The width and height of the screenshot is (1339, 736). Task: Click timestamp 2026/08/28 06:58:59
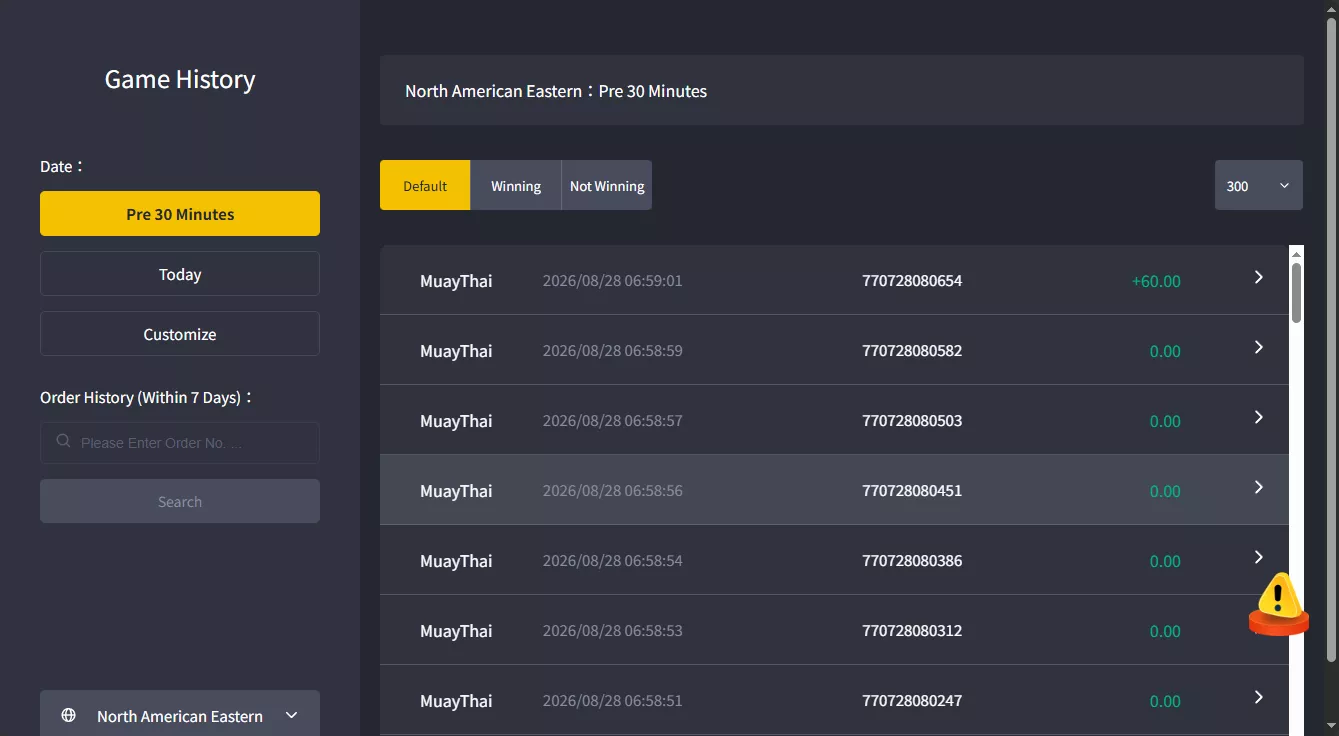612,351
